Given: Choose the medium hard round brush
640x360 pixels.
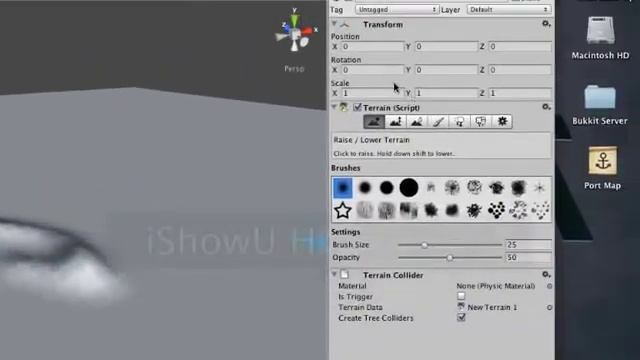Looking at the screenshot, I should point(387,188).
